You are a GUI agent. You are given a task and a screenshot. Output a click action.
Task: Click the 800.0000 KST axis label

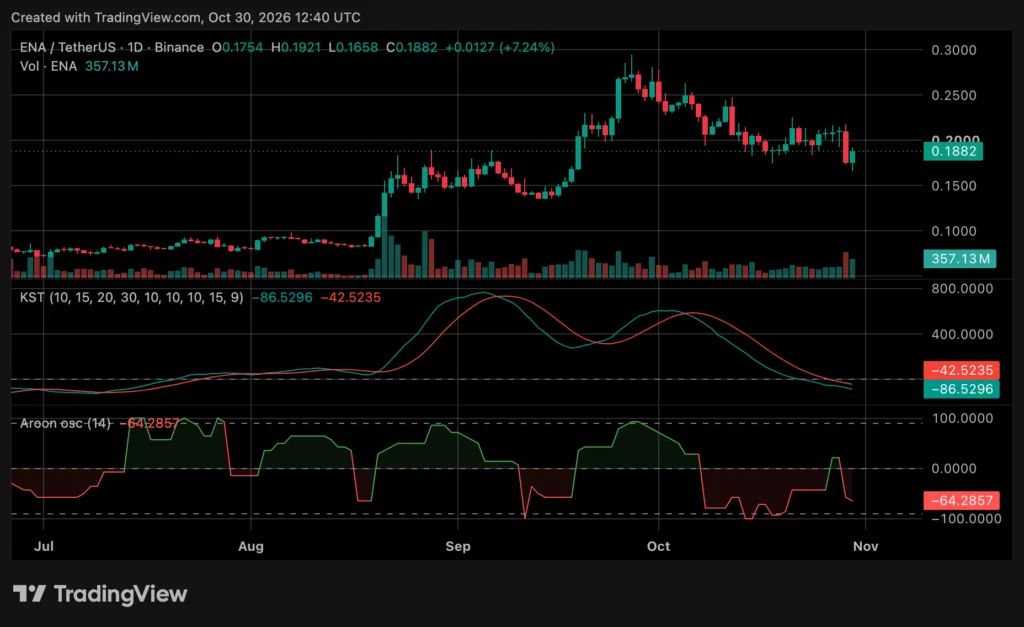point(962,289)
